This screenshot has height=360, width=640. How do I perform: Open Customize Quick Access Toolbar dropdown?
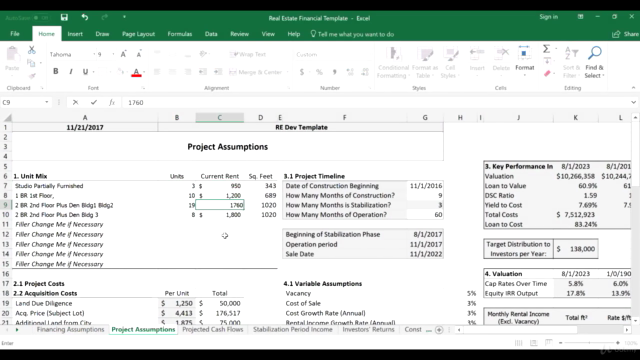(124, 17)
